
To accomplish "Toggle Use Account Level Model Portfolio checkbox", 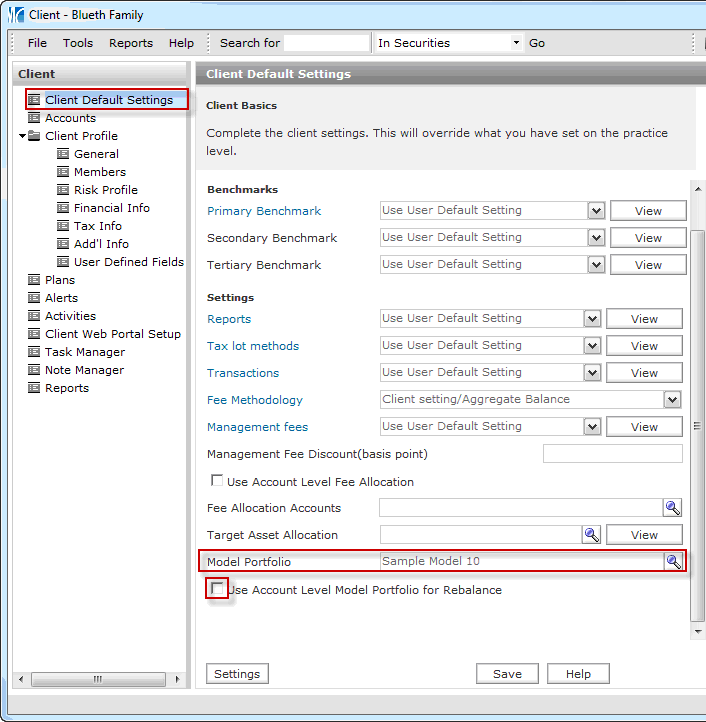I will point(217,589).
